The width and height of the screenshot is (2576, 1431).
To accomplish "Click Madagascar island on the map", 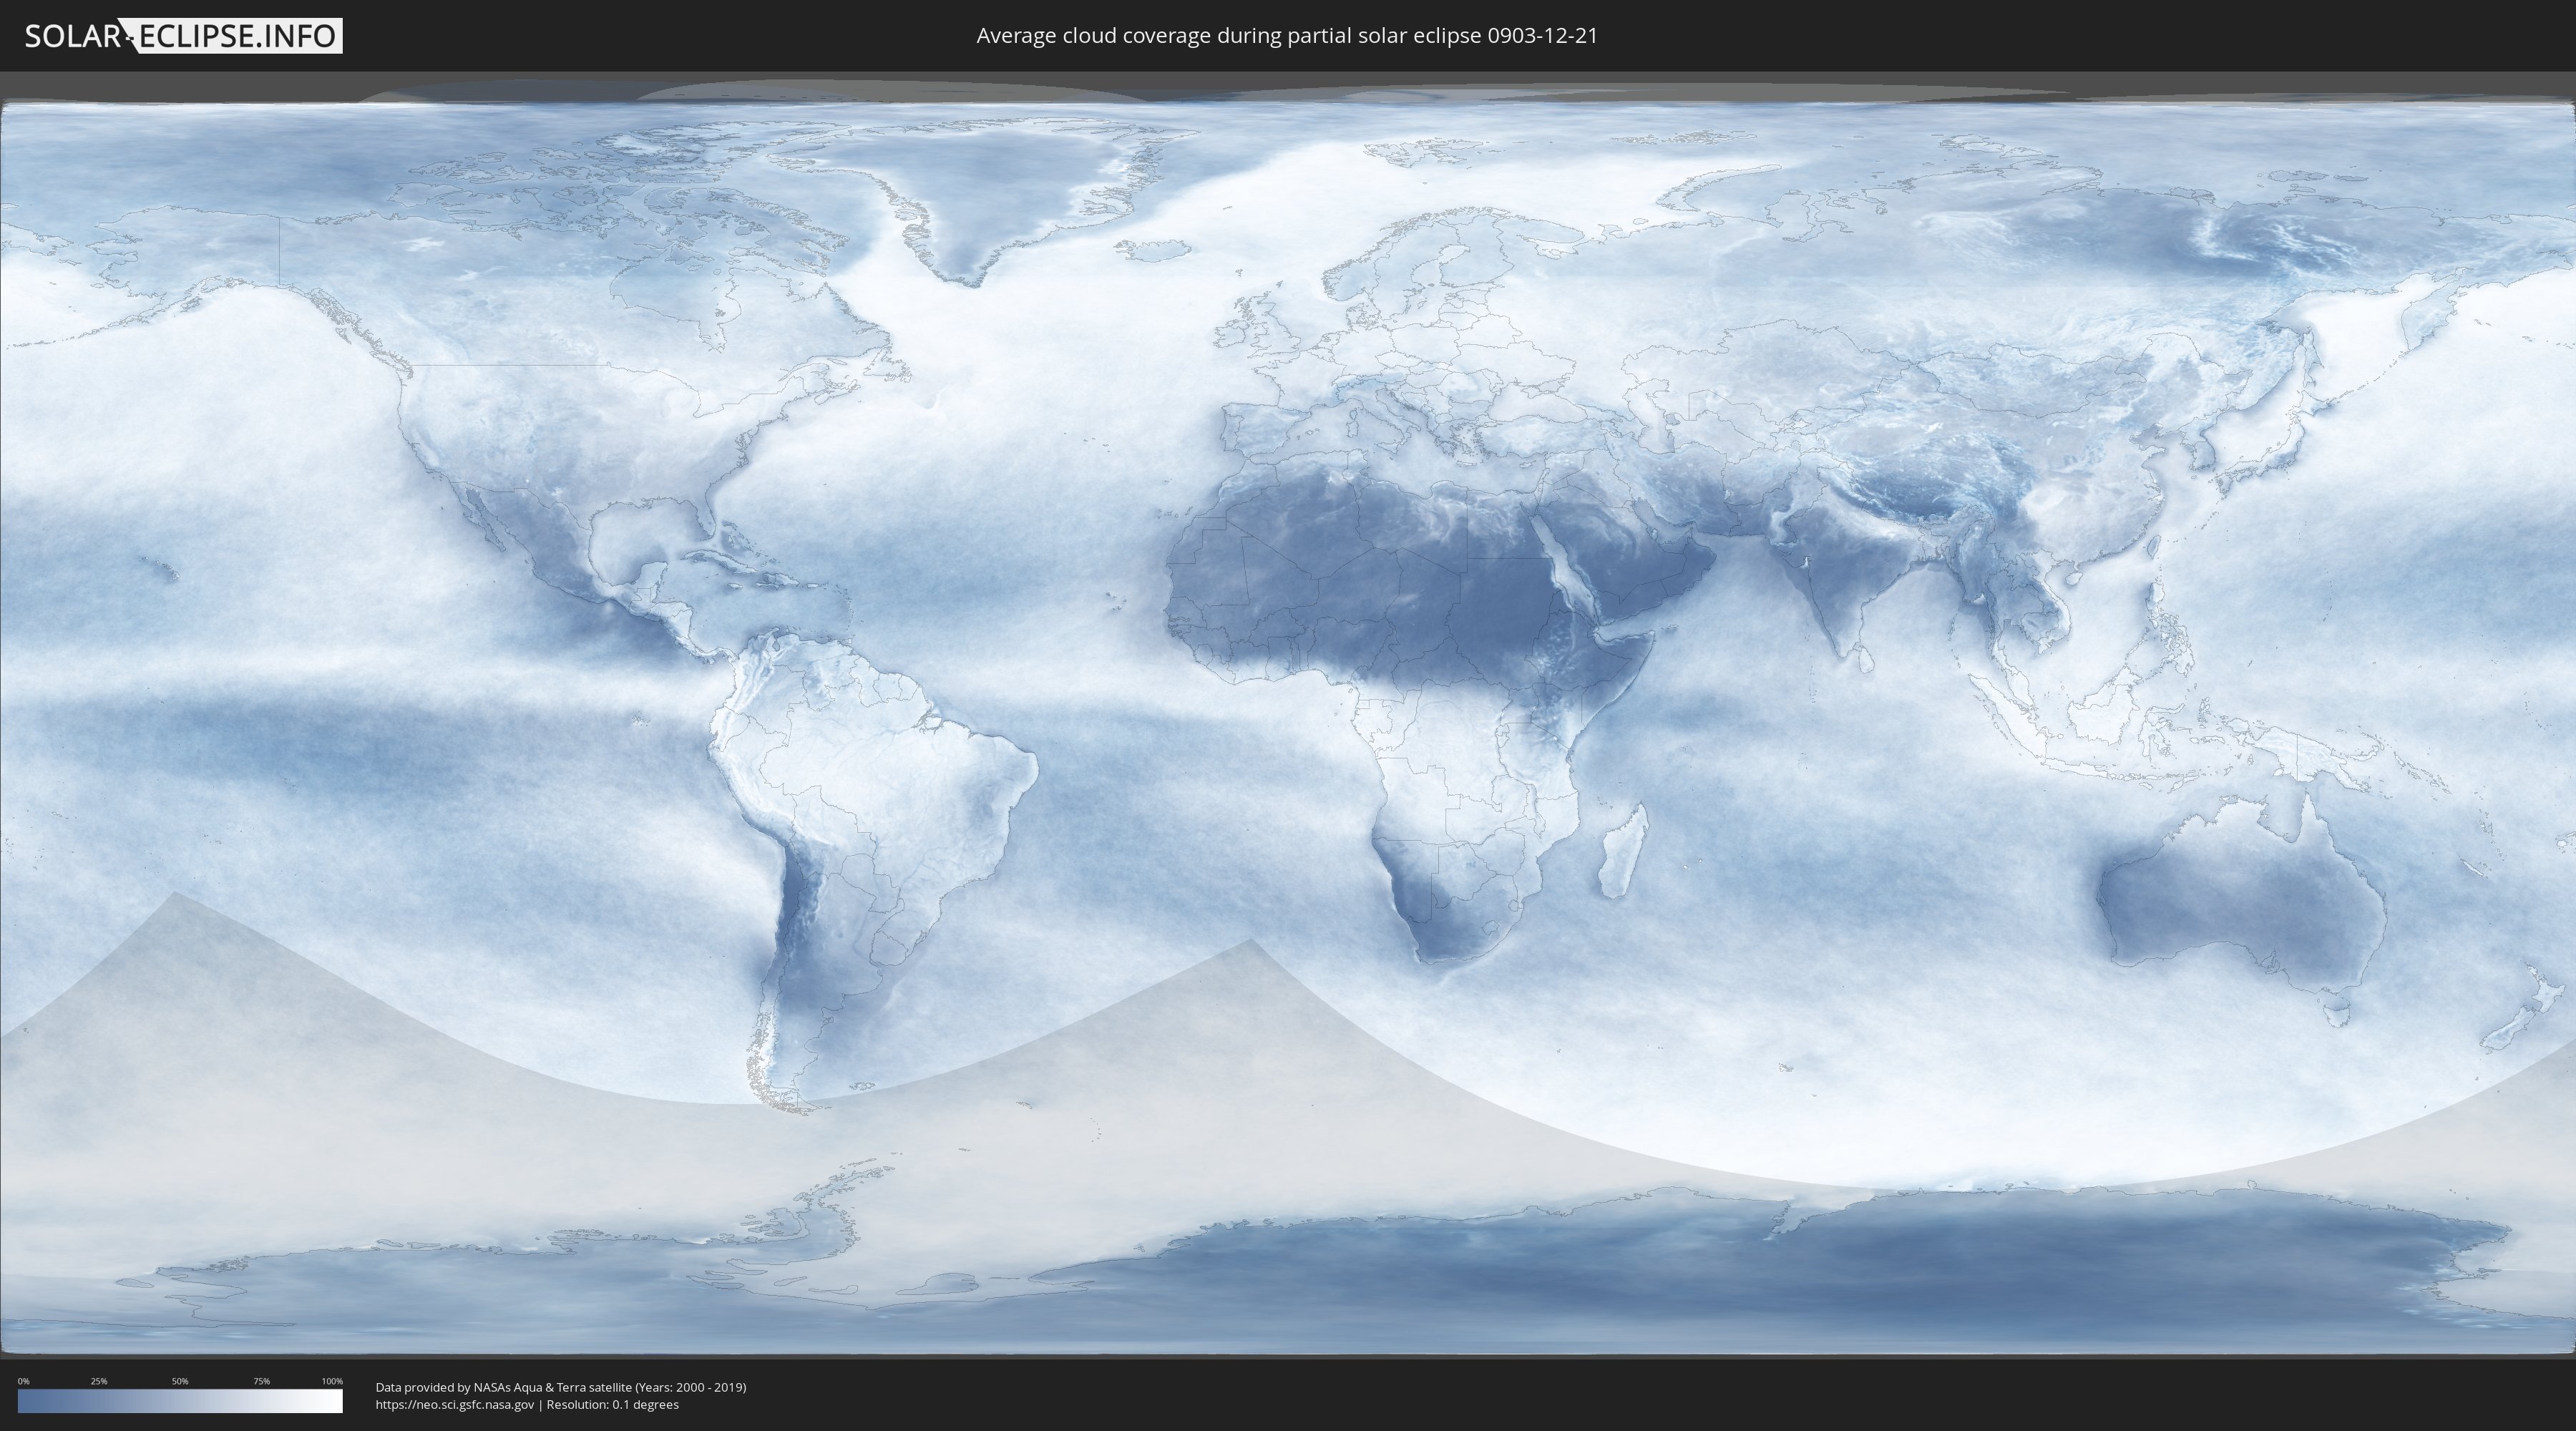I will click(1622, 852).
